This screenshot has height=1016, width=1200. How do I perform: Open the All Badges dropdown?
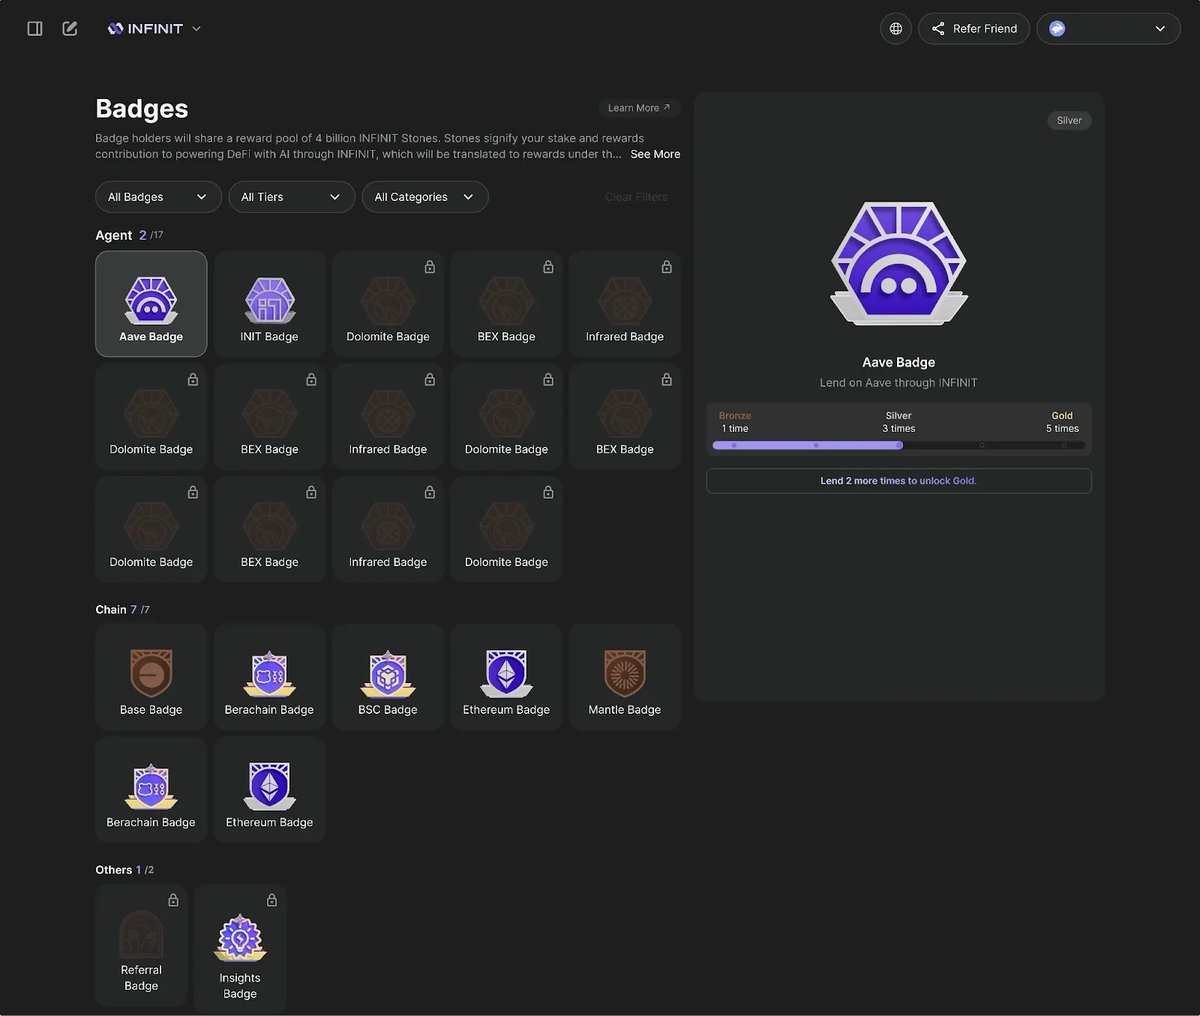pyautogui.click(x=158, y=197)
